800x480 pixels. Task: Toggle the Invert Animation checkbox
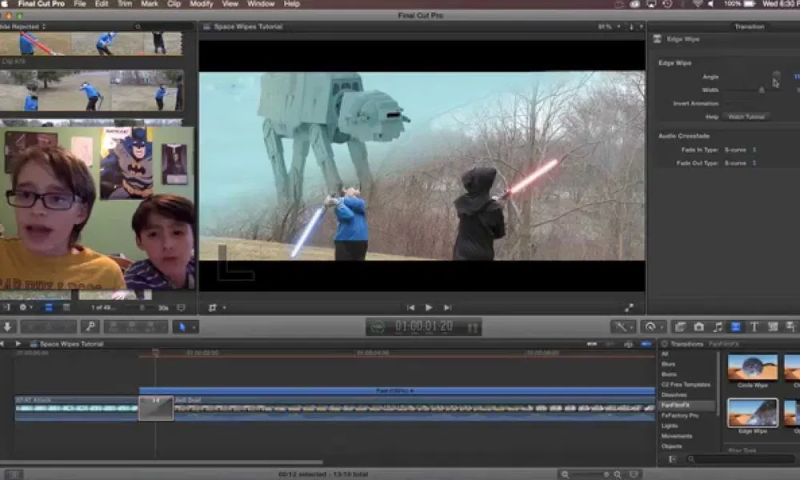[729, 104]
